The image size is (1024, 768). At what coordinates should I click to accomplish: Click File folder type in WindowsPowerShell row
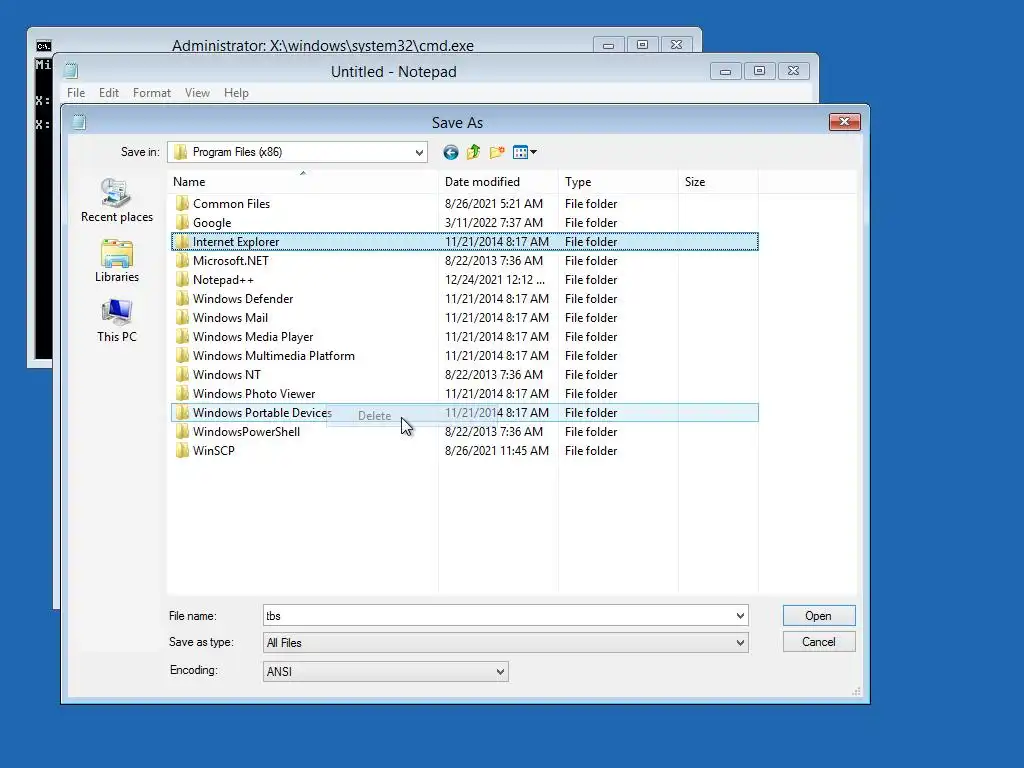coord(591,432)
